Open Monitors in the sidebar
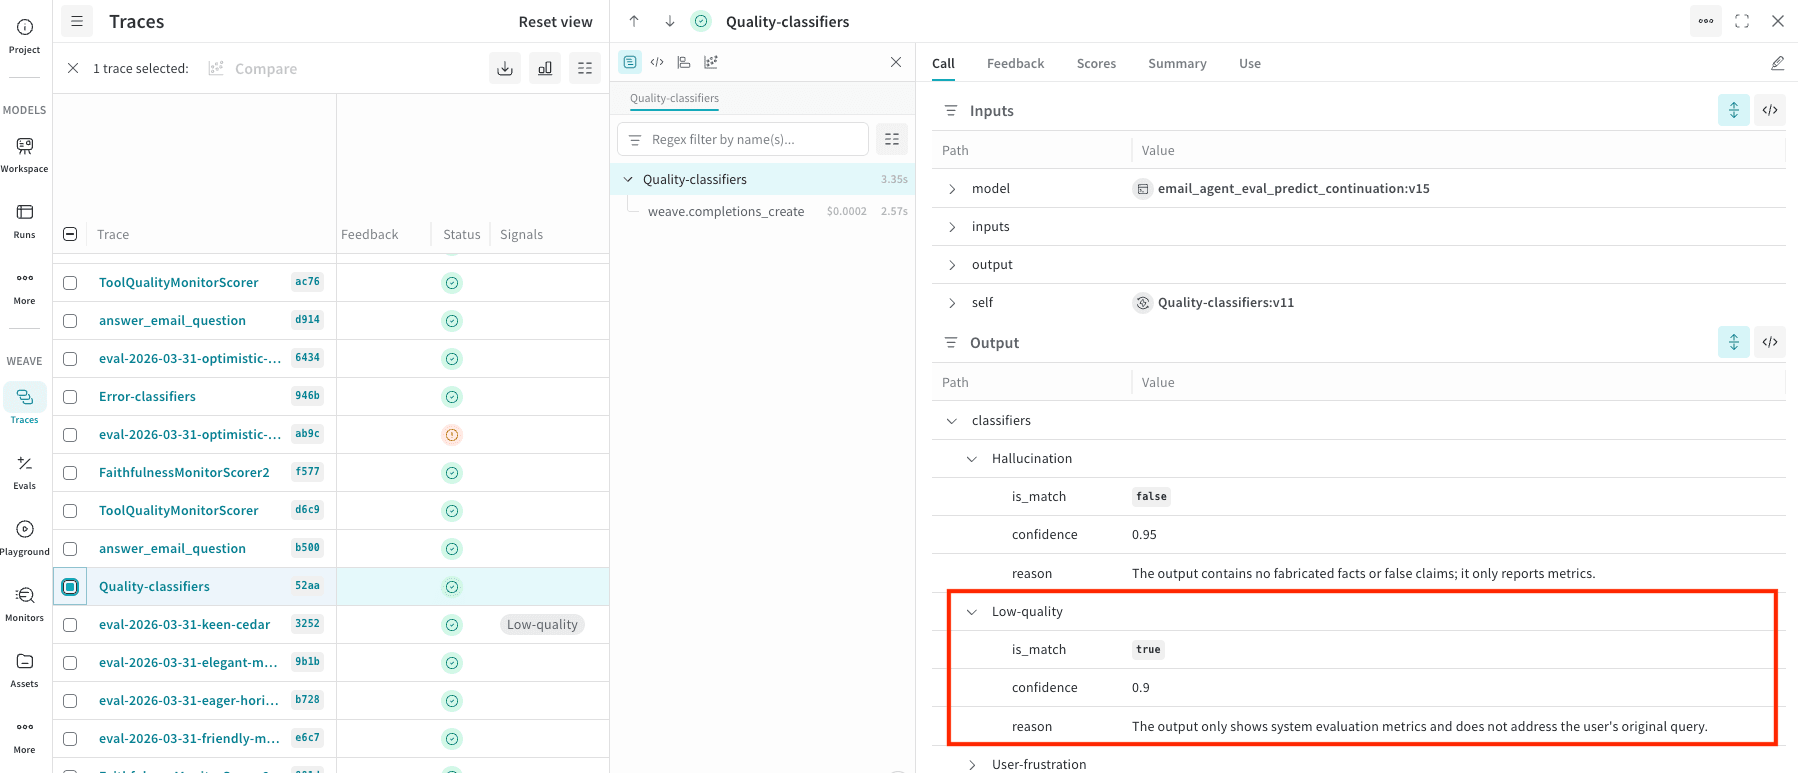This screenshot has width=1798, height=773. click(24, 604)
